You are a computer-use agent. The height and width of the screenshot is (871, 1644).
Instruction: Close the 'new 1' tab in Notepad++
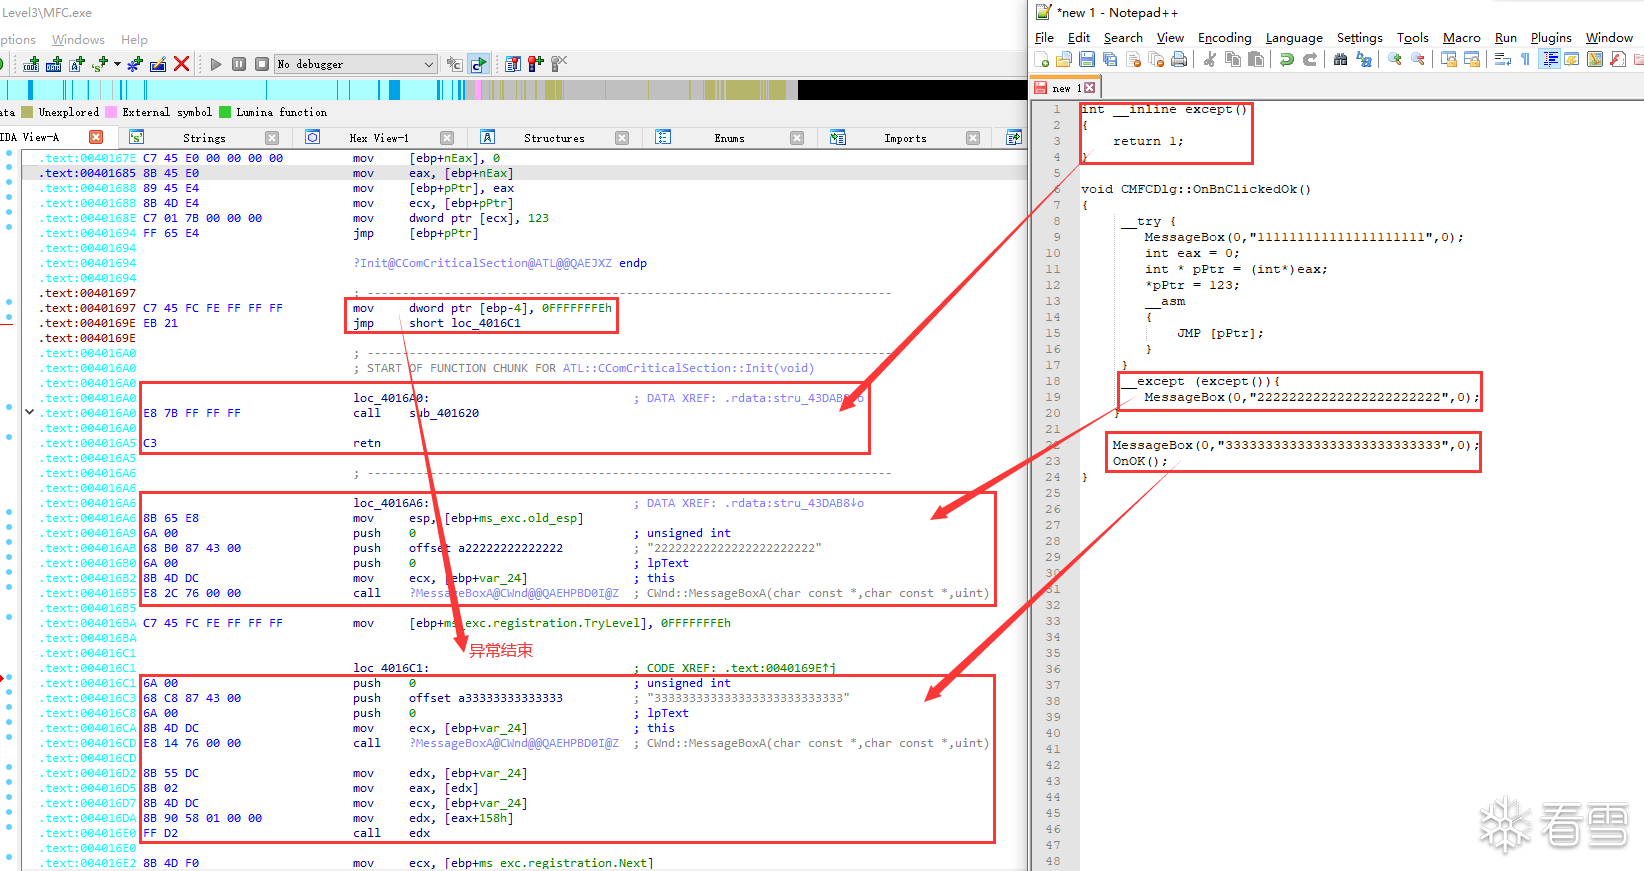tap(1090, 88)
